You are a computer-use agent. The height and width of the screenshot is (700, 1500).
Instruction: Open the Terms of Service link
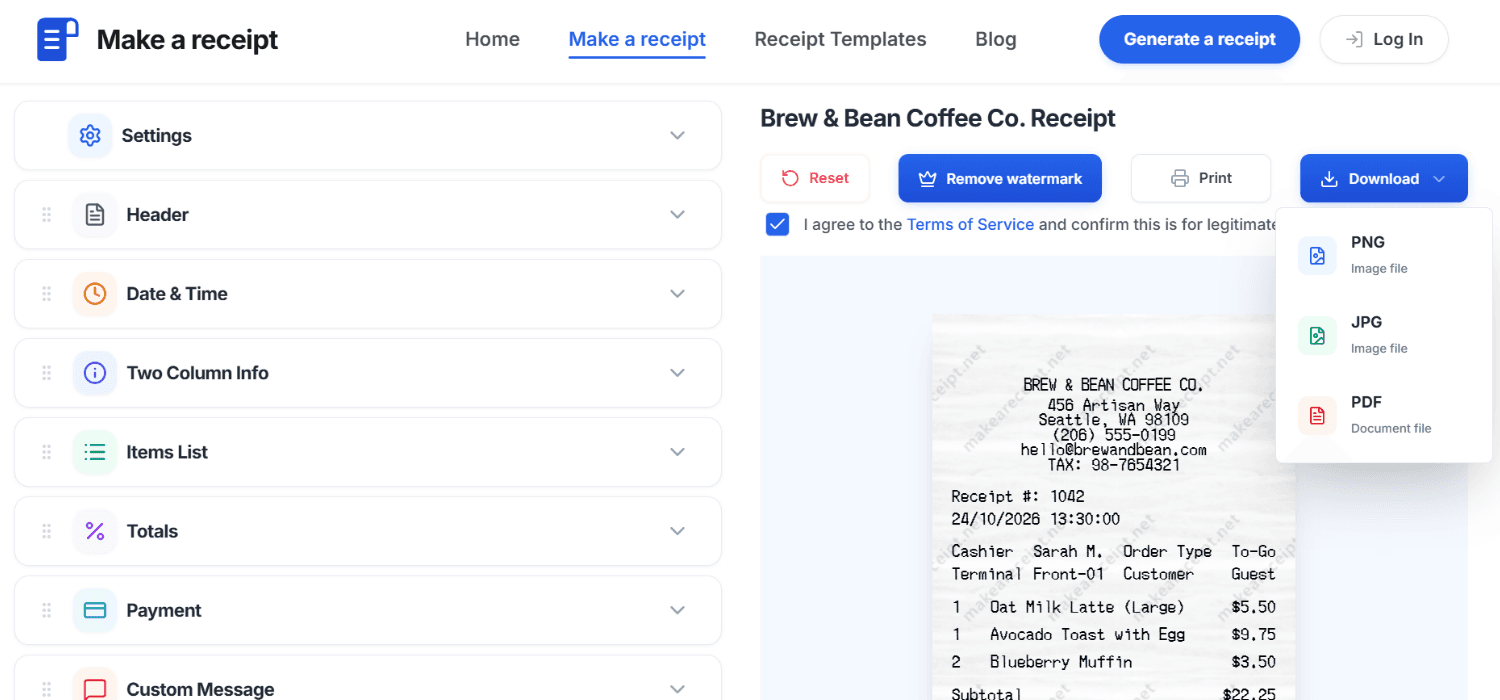tap(970, 224)
